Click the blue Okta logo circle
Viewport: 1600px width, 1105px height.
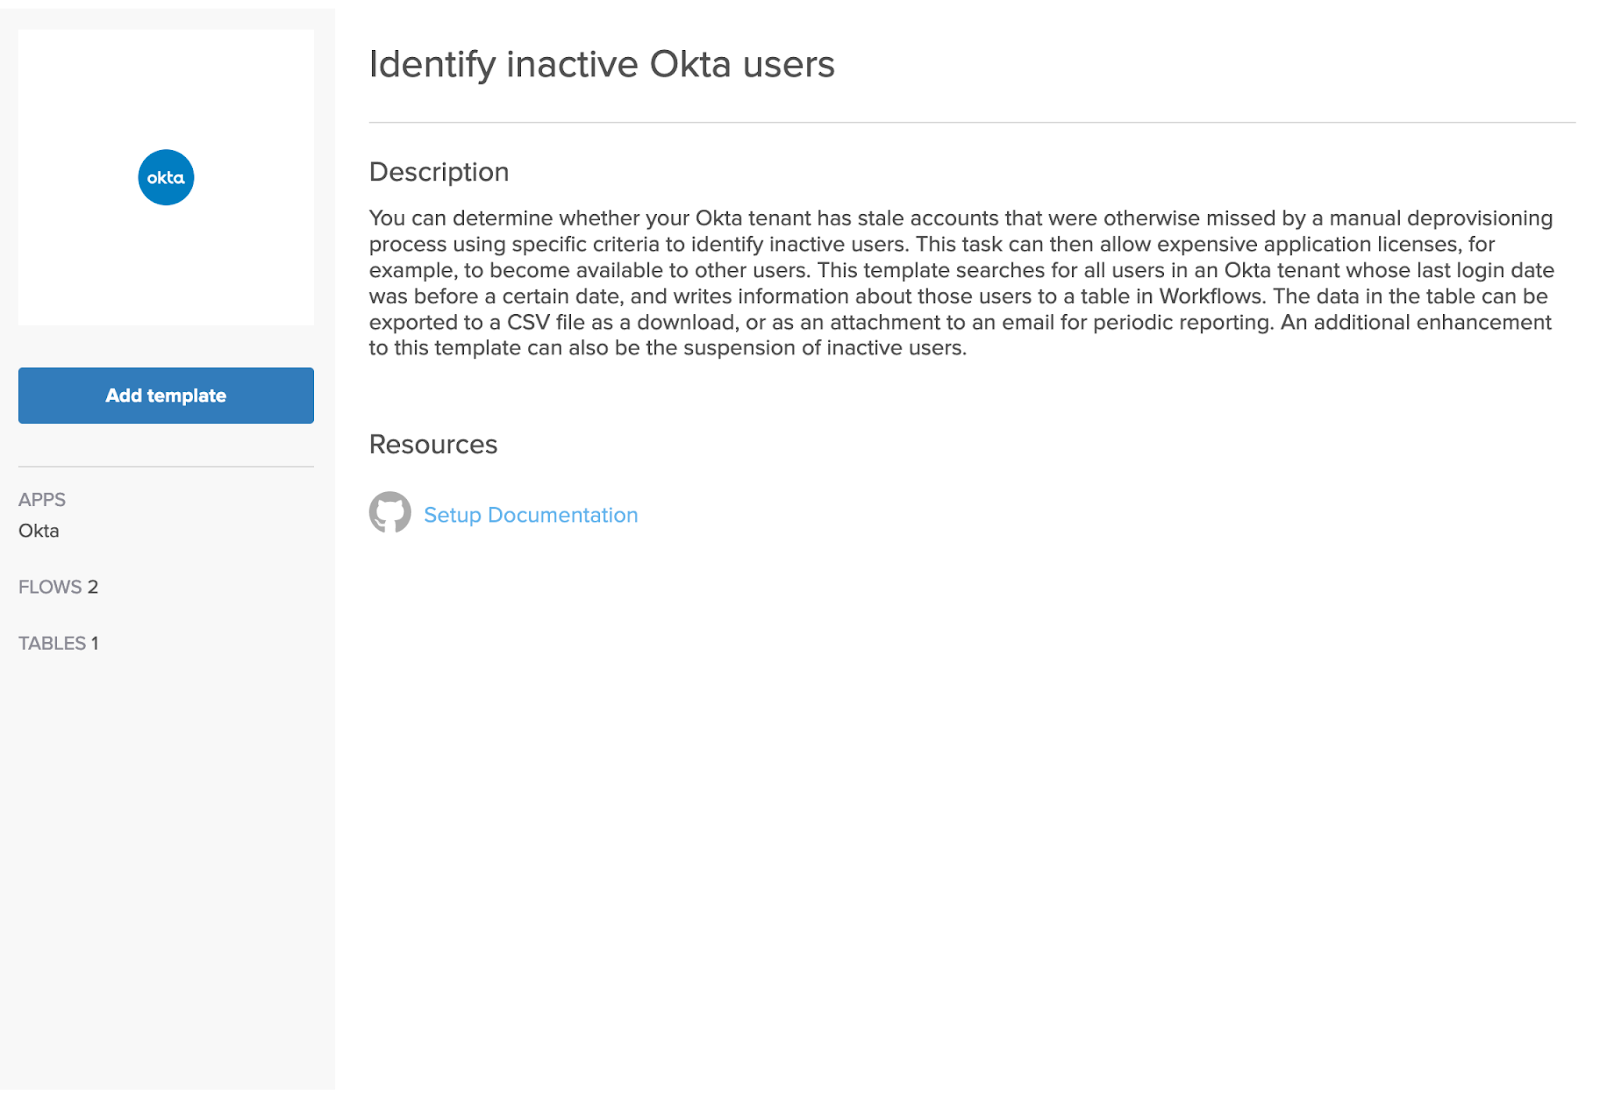tap(166, 177)
